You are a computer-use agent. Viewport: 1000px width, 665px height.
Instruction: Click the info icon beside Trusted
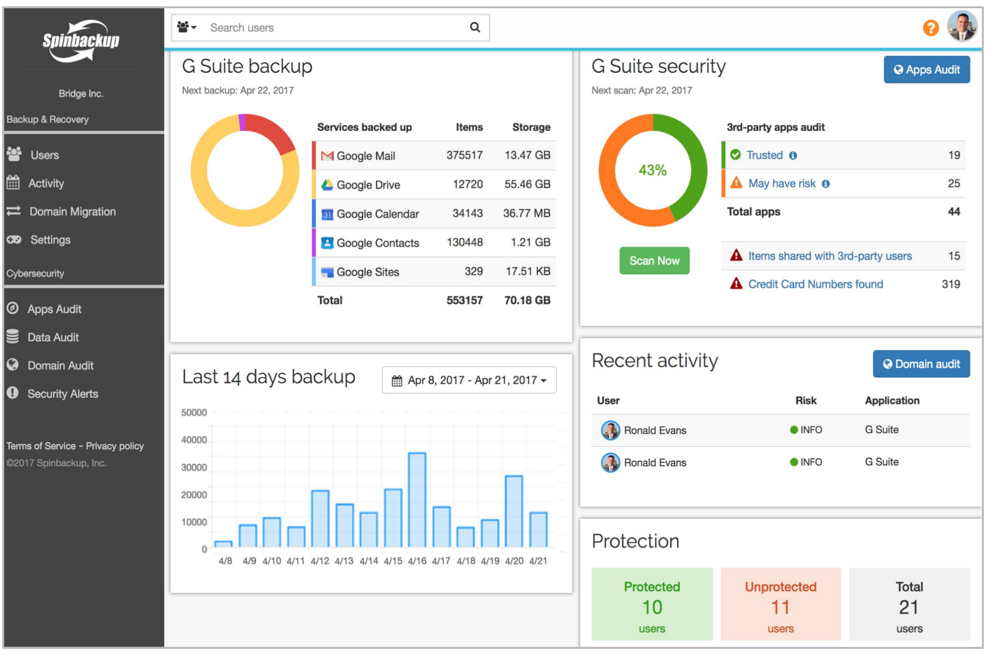(793, 156)
